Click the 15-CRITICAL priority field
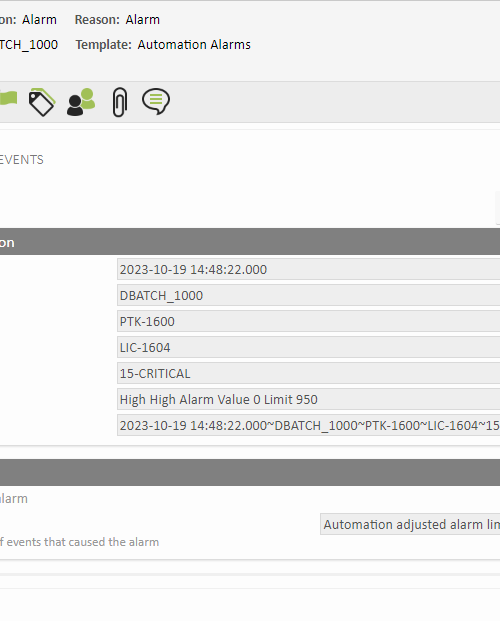 (309, 373)
